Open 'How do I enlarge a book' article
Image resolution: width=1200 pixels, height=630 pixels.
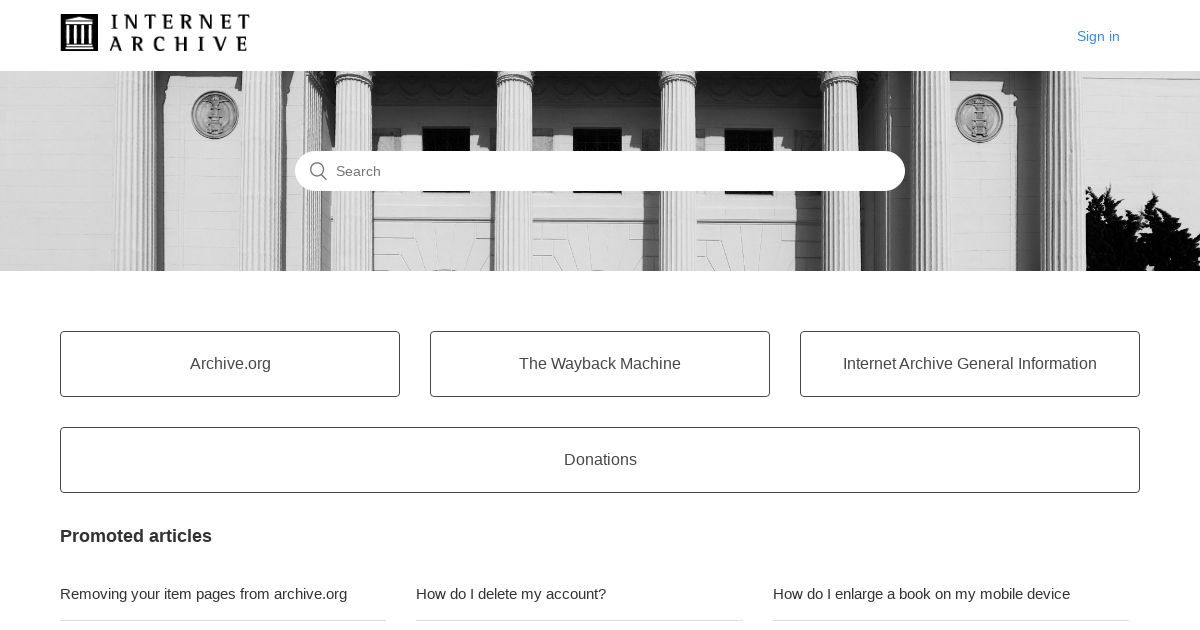[921, 594]
